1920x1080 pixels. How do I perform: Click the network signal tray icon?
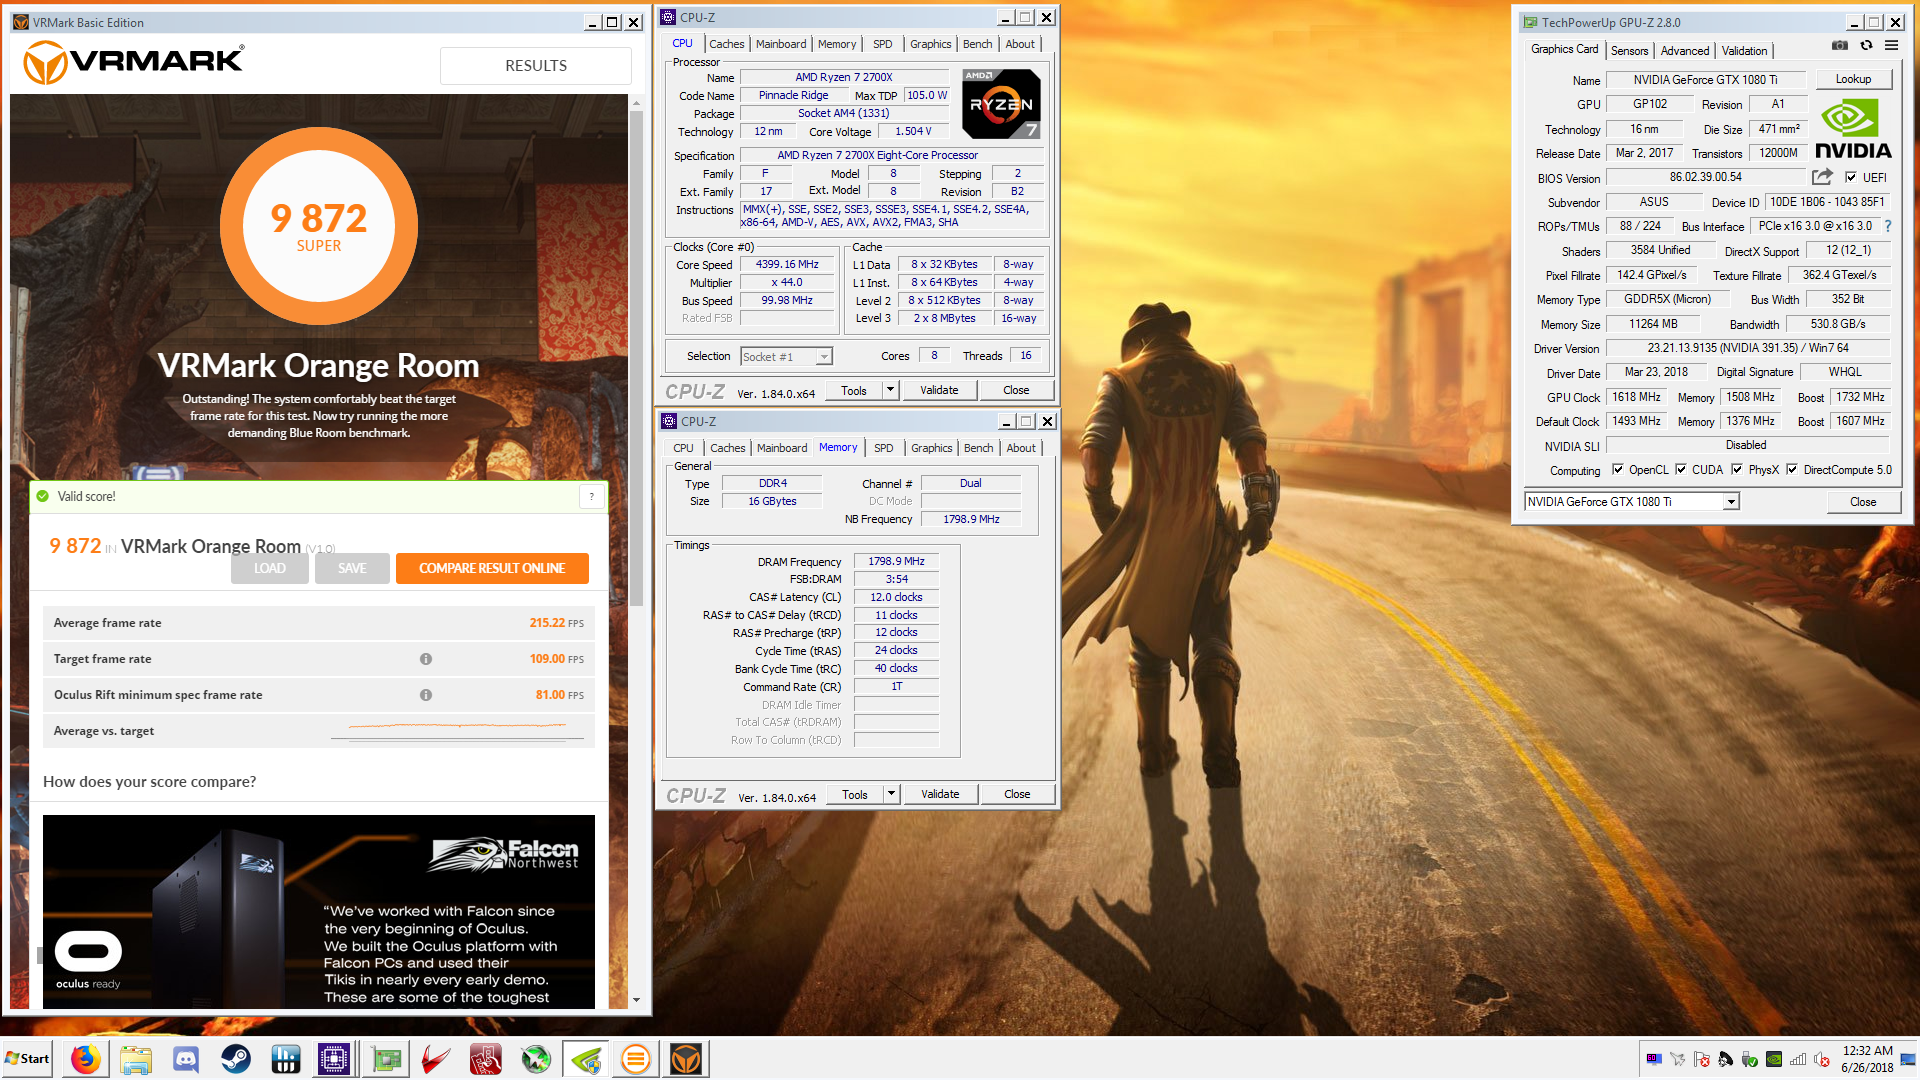click(1798, 1059)
